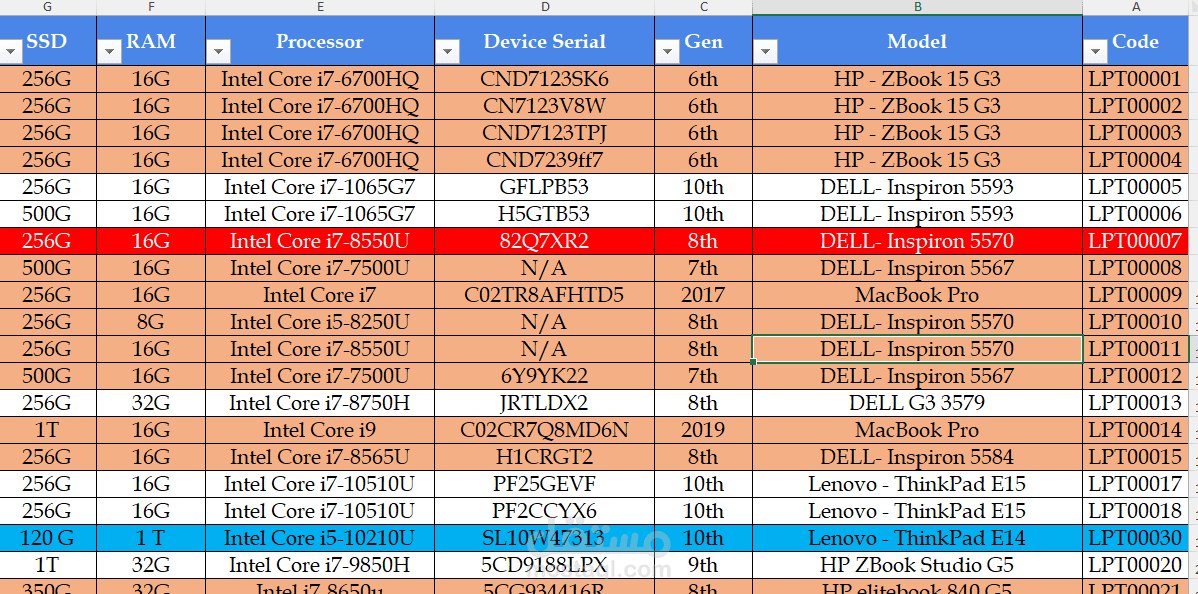Screen dimensions: 1198x594
Task: Select cell LPT00015
Action: click(x=1136, y=457)
